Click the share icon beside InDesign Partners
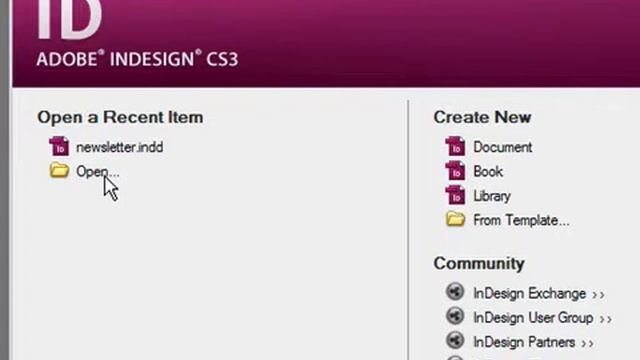Image resolution: width=640 pixels, height=360 pixels. click(455, 341)
